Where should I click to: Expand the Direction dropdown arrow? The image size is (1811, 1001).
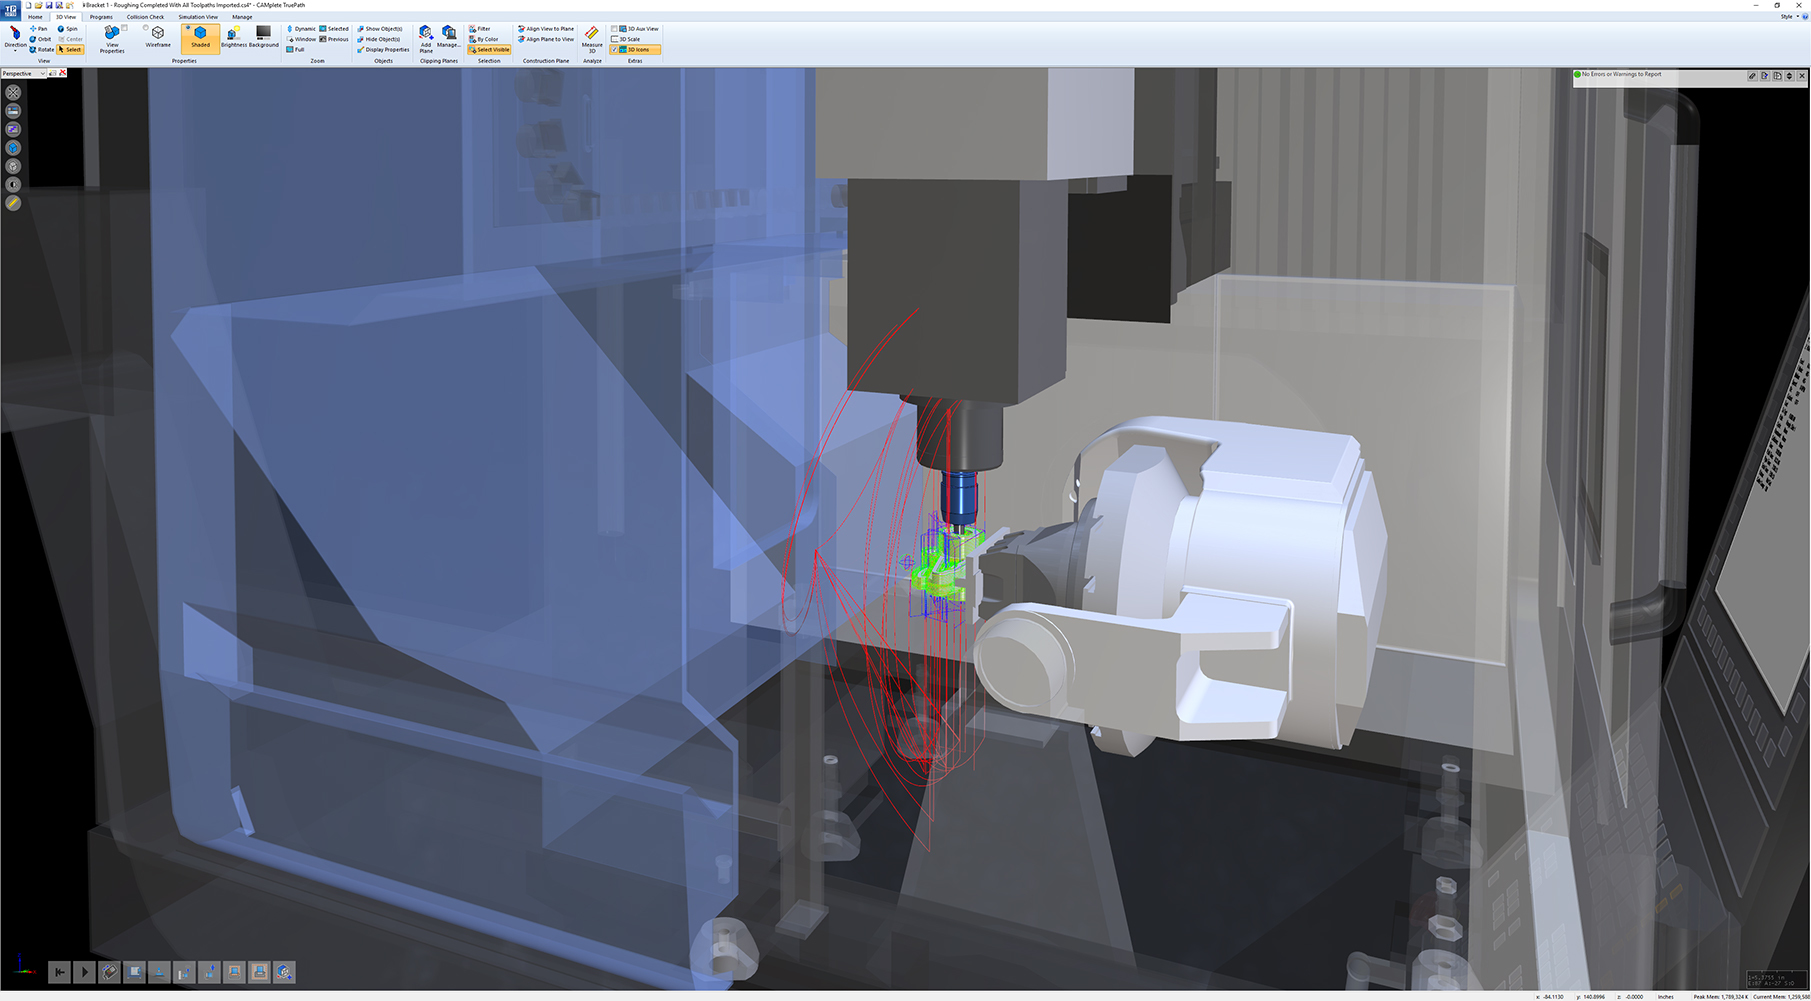click(15, 50)
